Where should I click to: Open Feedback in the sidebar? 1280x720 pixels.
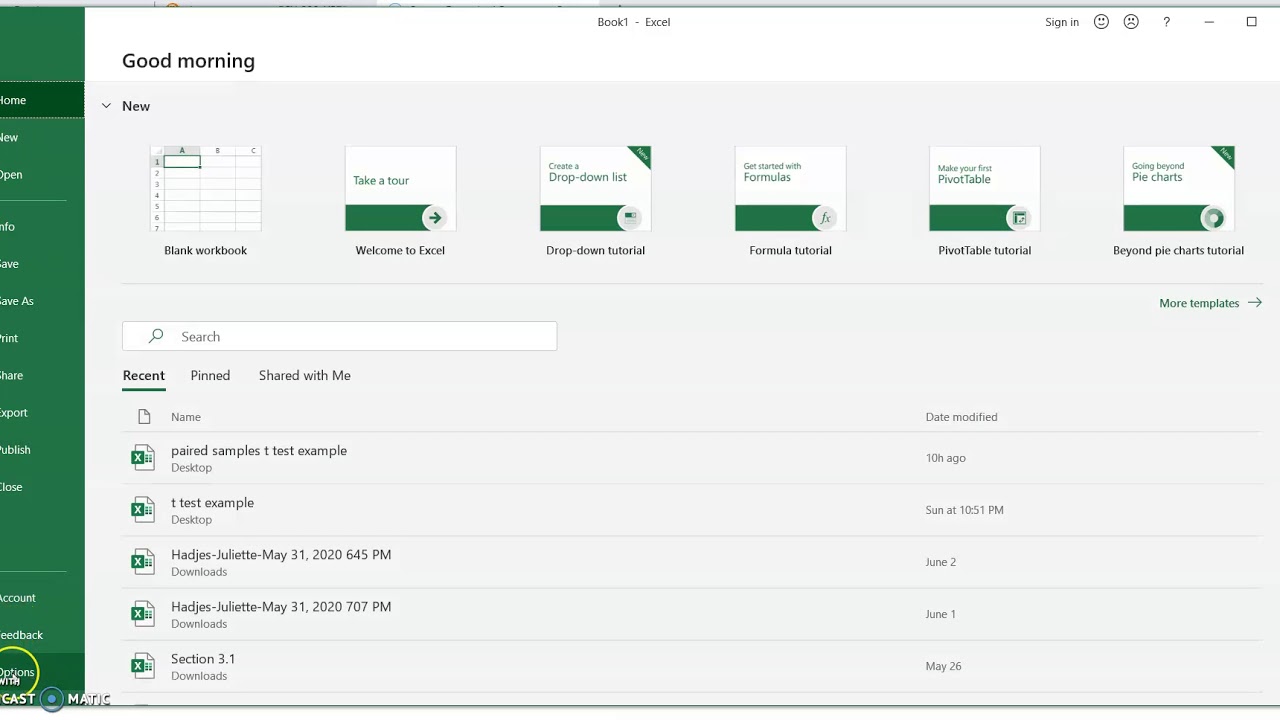click(x=42, y=635)
